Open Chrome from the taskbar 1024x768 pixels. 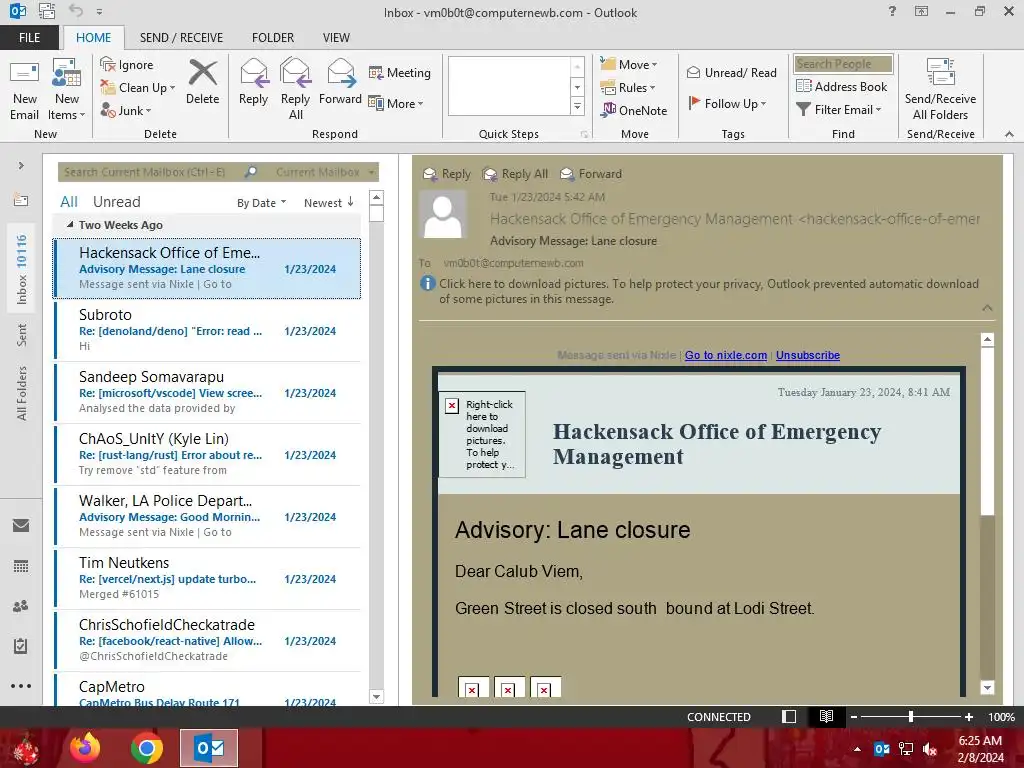pyautogui.click(x=146, y=748)
